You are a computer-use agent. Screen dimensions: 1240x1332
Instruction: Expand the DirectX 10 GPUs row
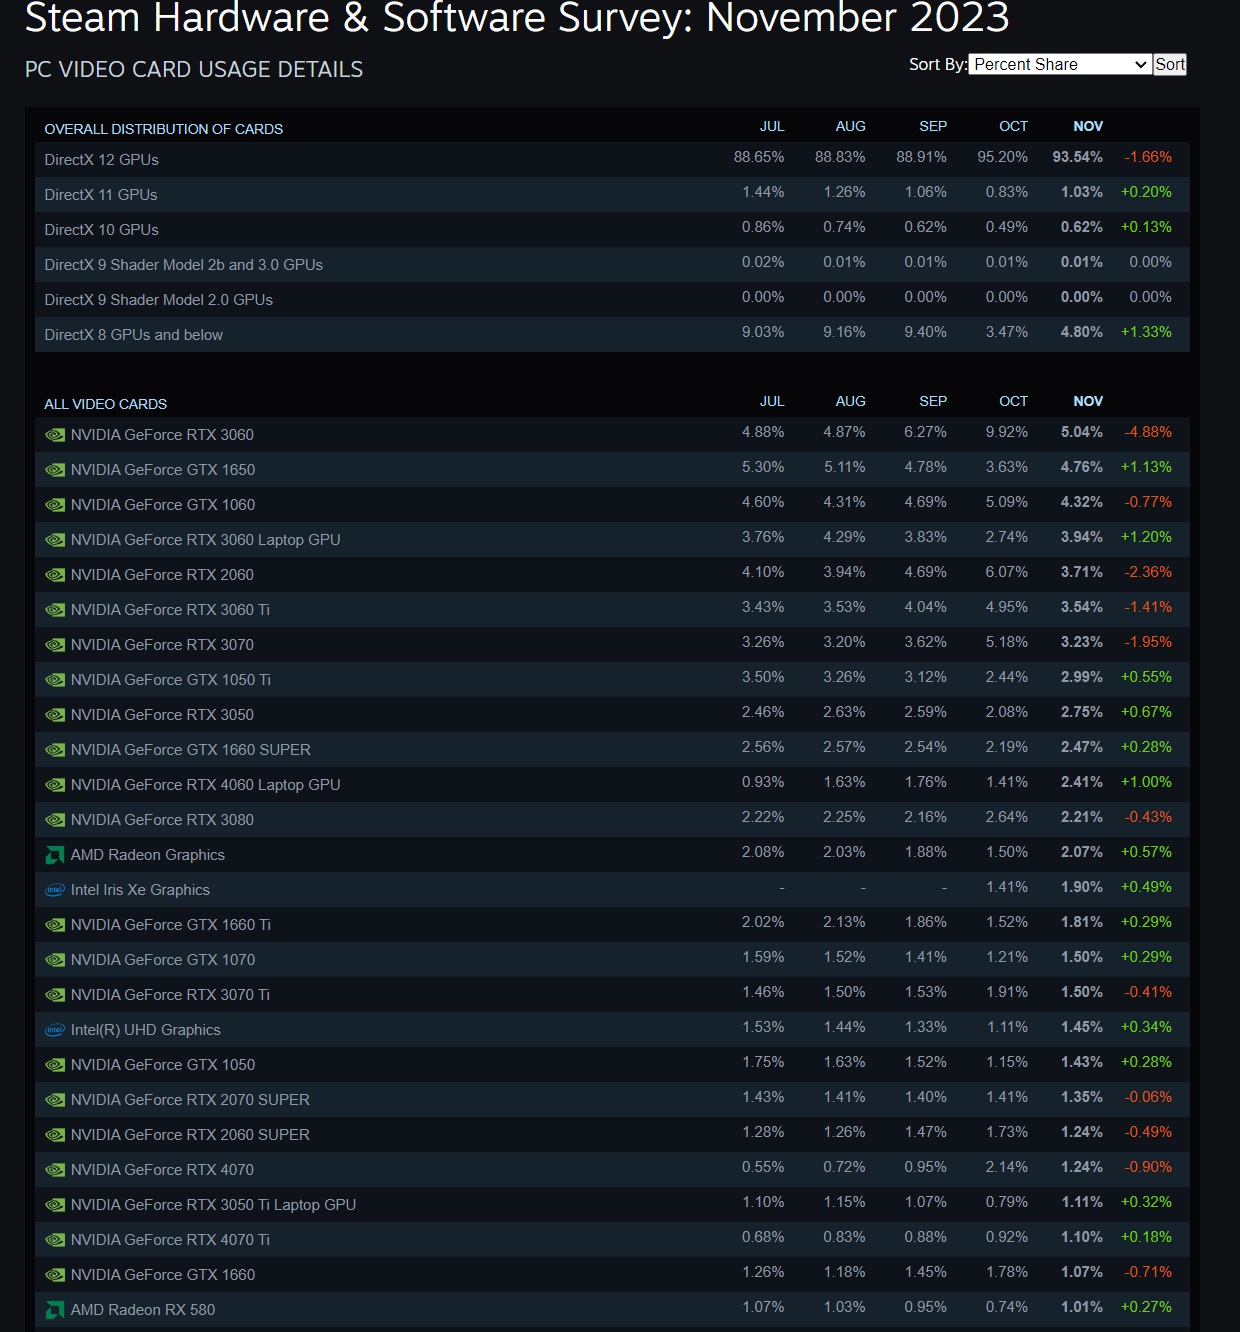tap(612, 229)
